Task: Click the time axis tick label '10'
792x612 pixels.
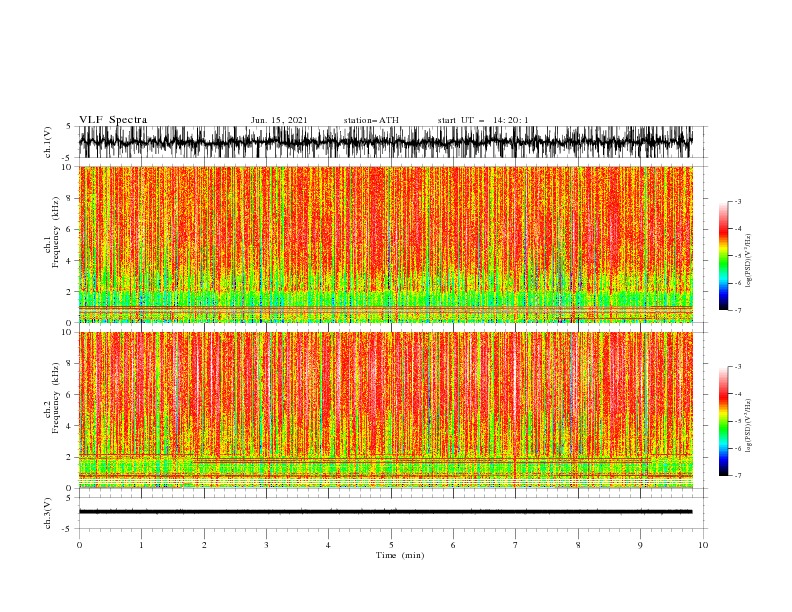Action: pyautogui.click(x=703, y=545)
